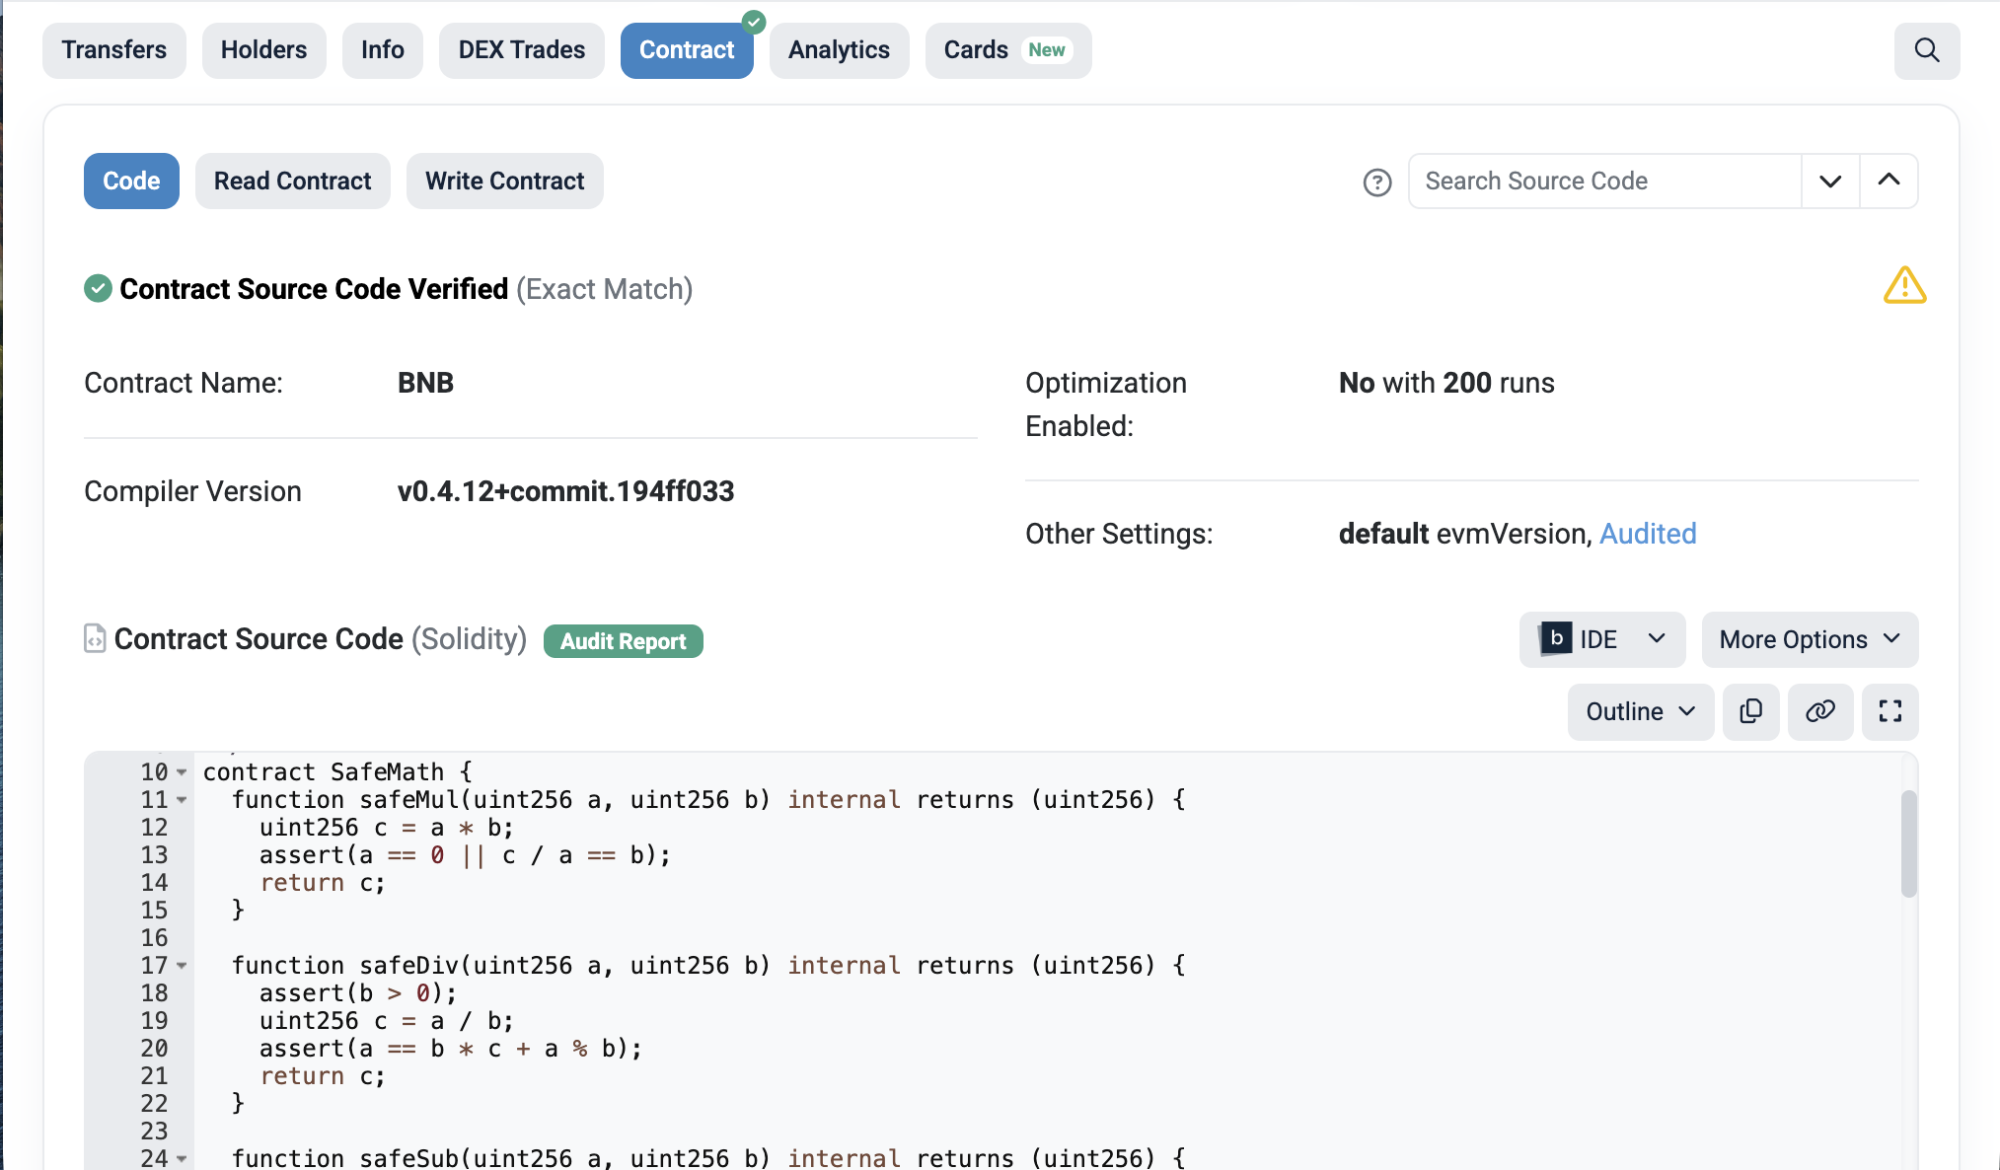Click the yellow warning triangle icon
This screenshot has height=1170, width=2000.
[x=1904, y=286]
